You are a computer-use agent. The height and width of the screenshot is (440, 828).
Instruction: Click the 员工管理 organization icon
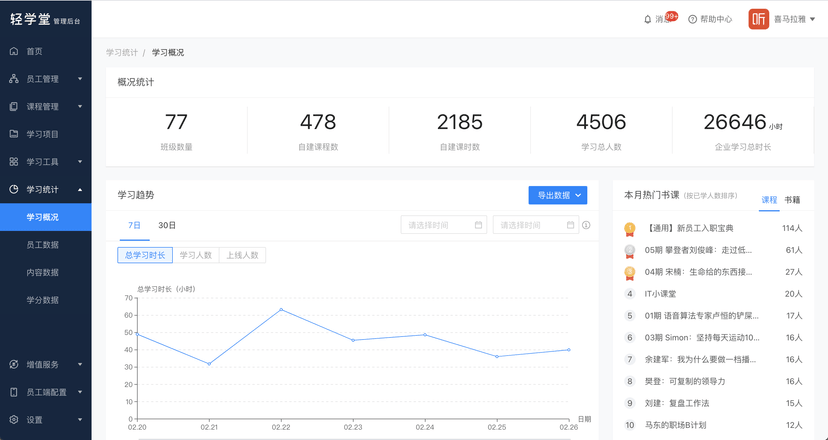(14, 79)
